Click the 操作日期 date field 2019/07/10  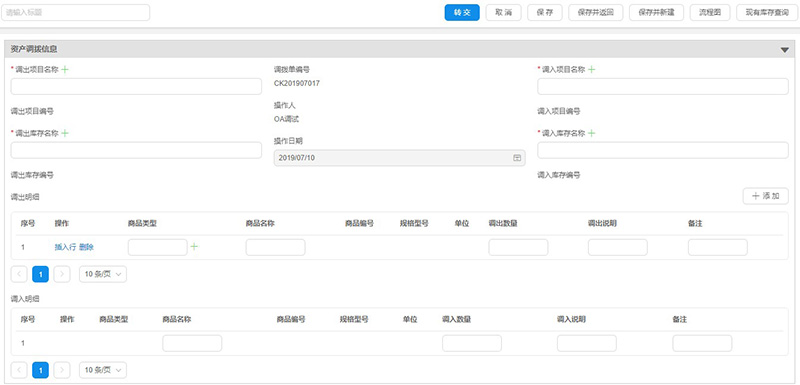point(399,158)
